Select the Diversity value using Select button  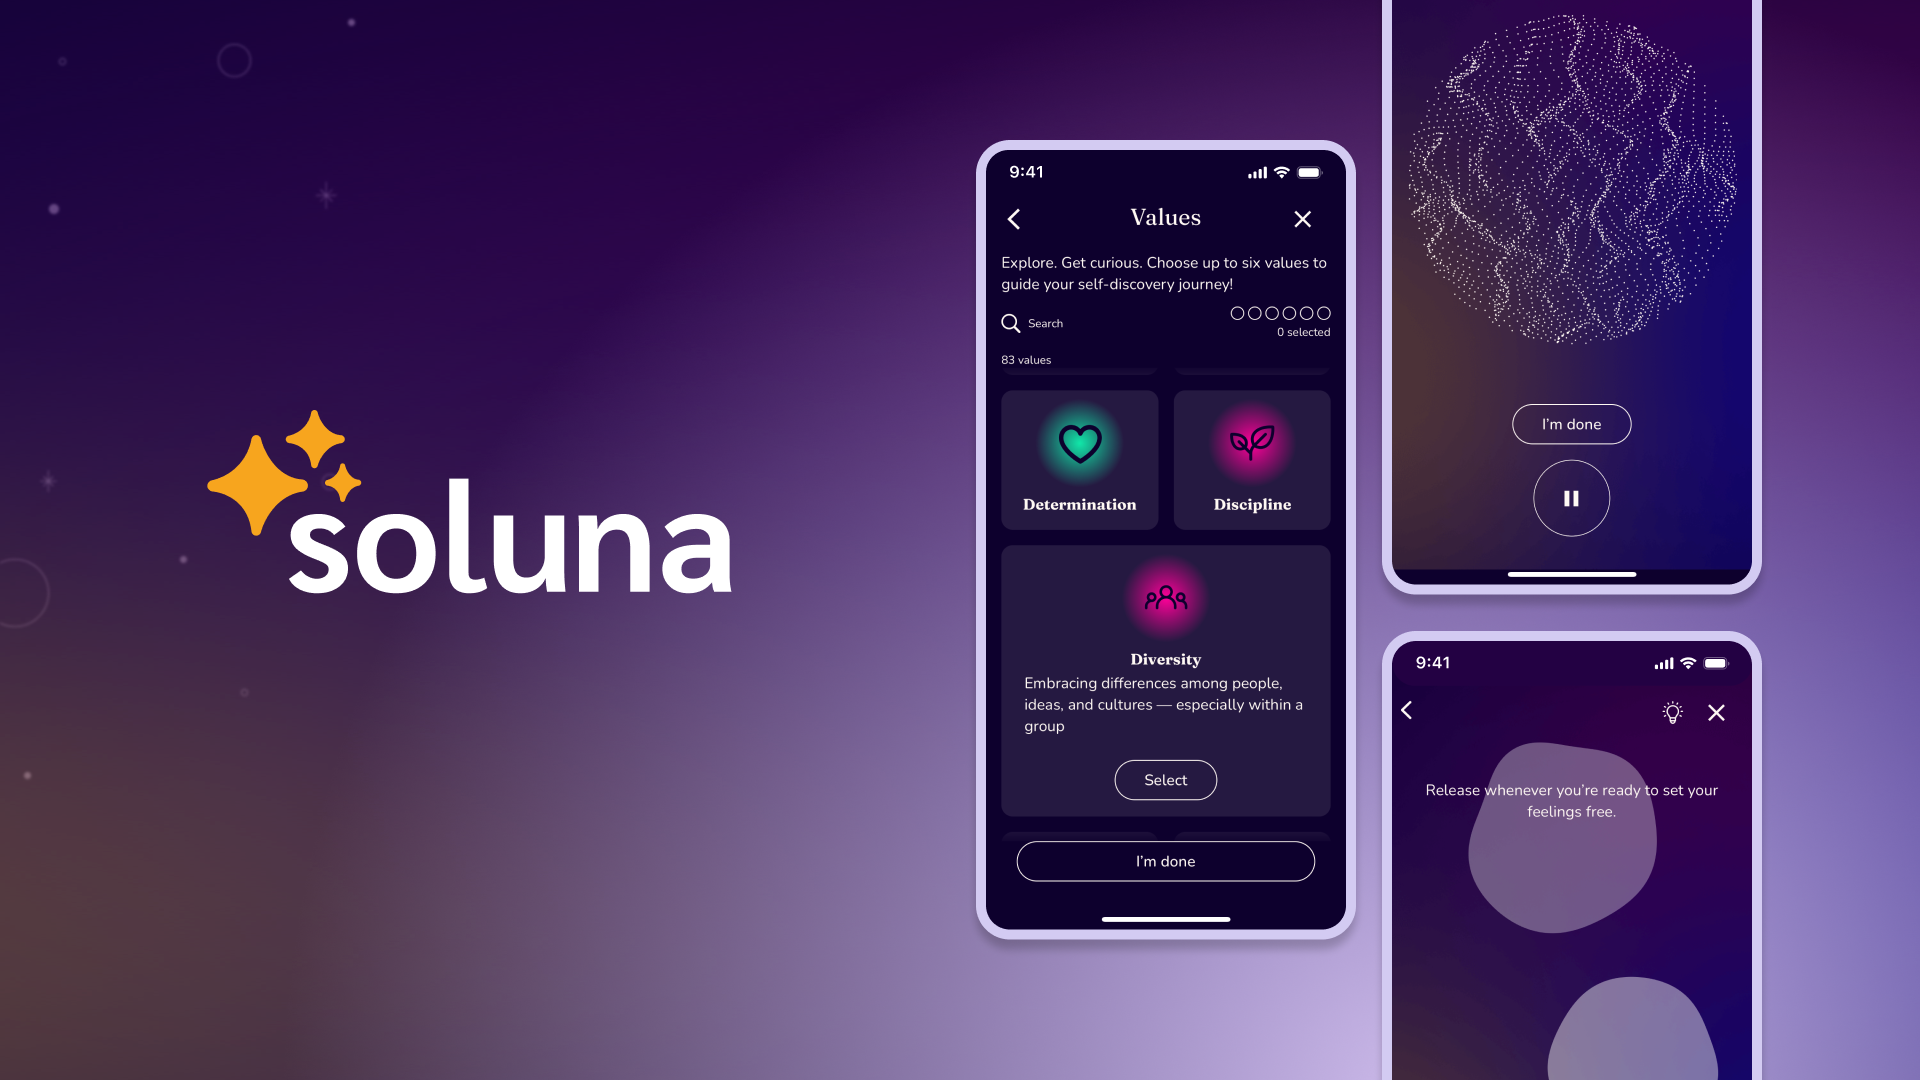tap(1166, 779)
